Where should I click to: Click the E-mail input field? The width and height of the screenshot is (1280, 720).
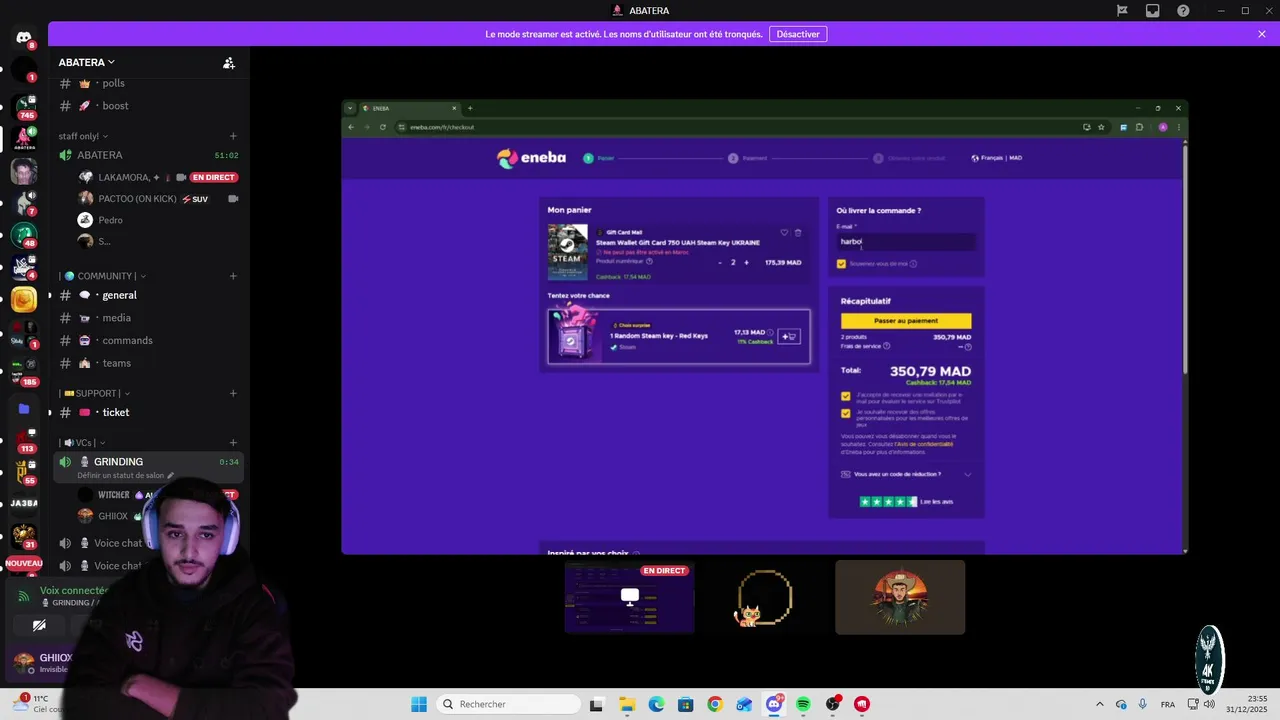coord(906,242)
